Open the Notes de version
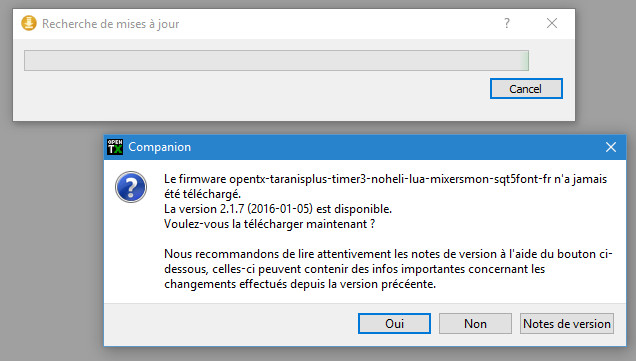The height and width of the screenshot is (361, 636). pyautogui.click(x=567, y=323)
